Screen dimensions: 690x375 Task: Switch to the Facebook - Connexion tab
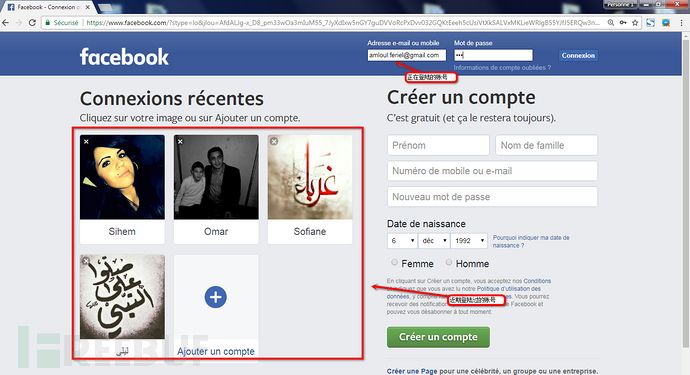49,7
